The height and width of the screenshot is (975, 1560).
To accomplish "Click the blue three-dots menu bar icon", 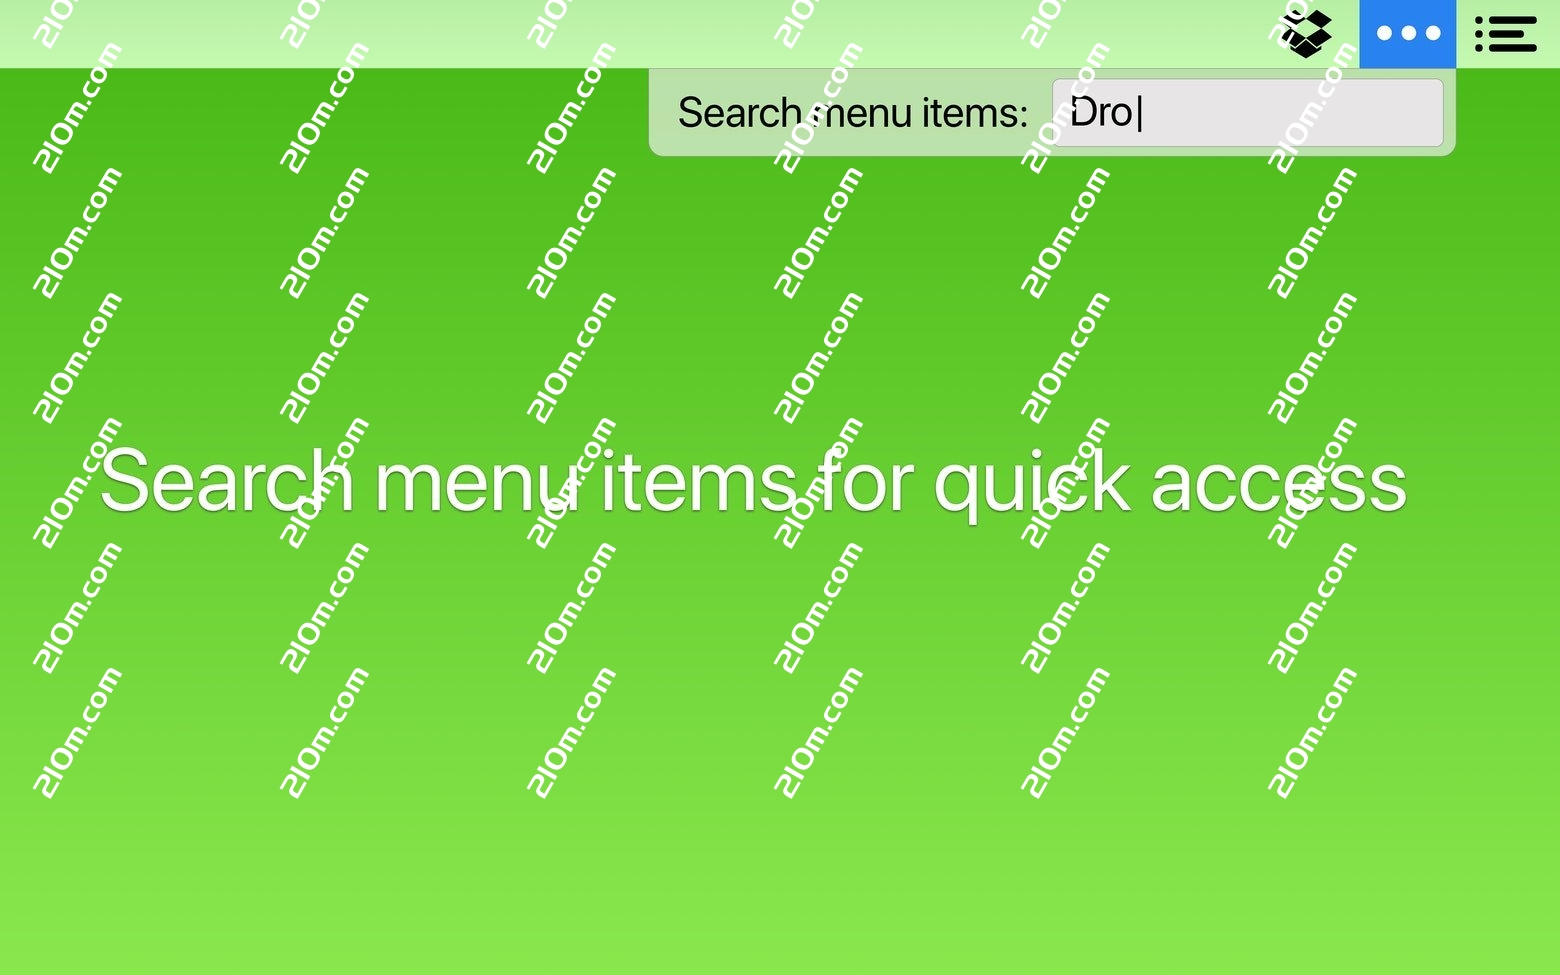I will tap(1407, 34).
